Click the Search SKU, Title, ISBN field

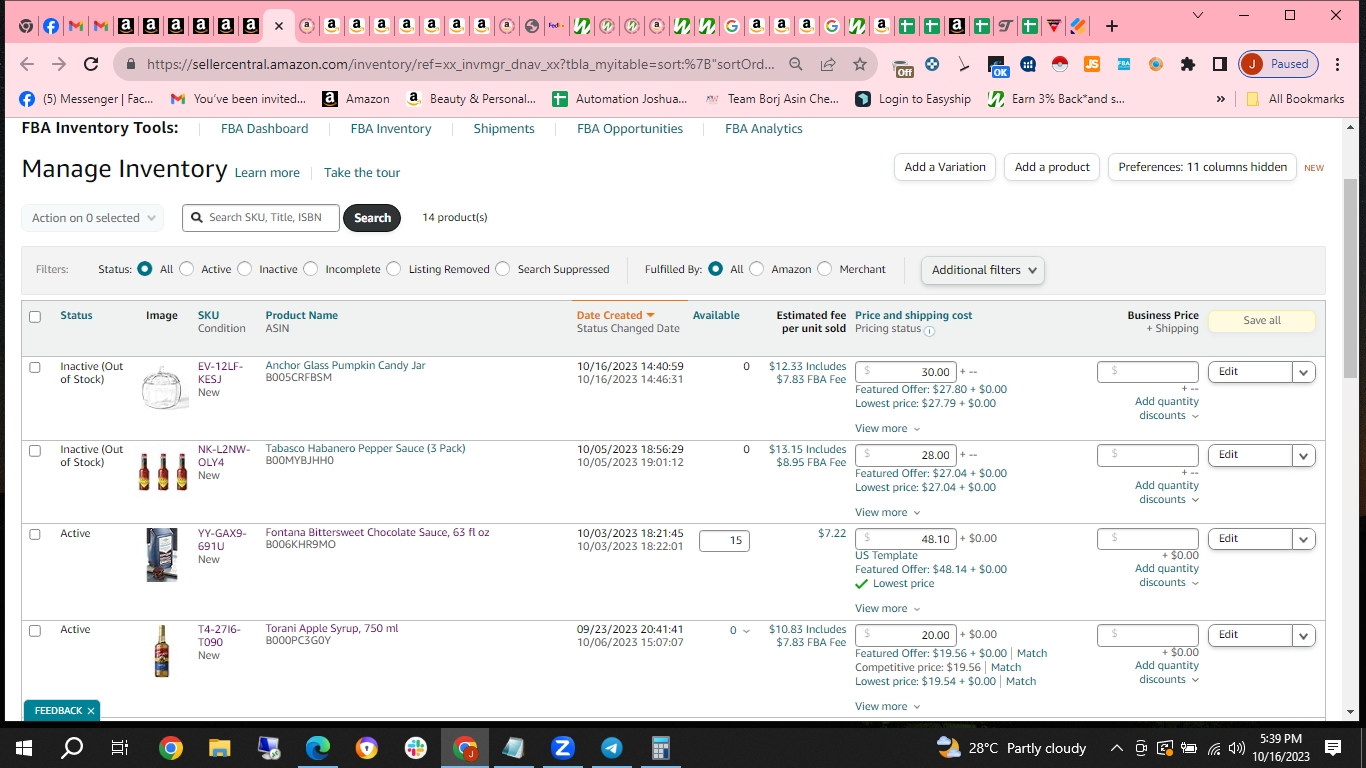[261, 217]
